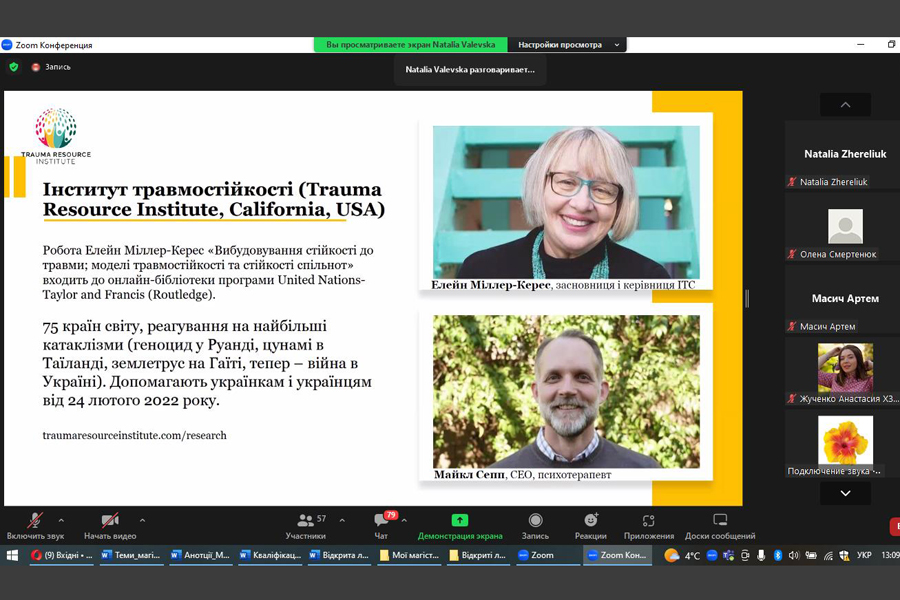This screenshot has width=900, height=600.
Task: Switch to Word Кваліфікац taskbar item
Action: [270, 555]
